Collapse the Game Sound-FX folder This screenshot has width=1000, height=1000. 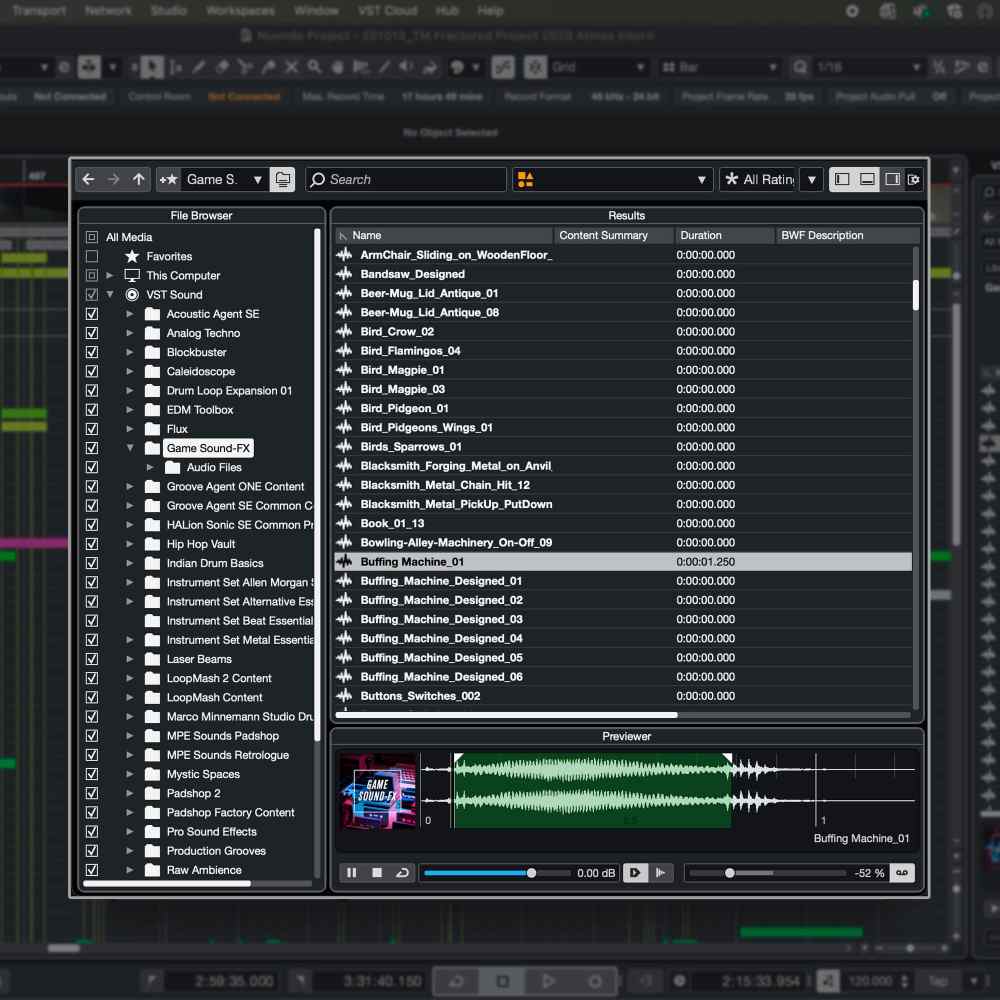click(130, 448)
